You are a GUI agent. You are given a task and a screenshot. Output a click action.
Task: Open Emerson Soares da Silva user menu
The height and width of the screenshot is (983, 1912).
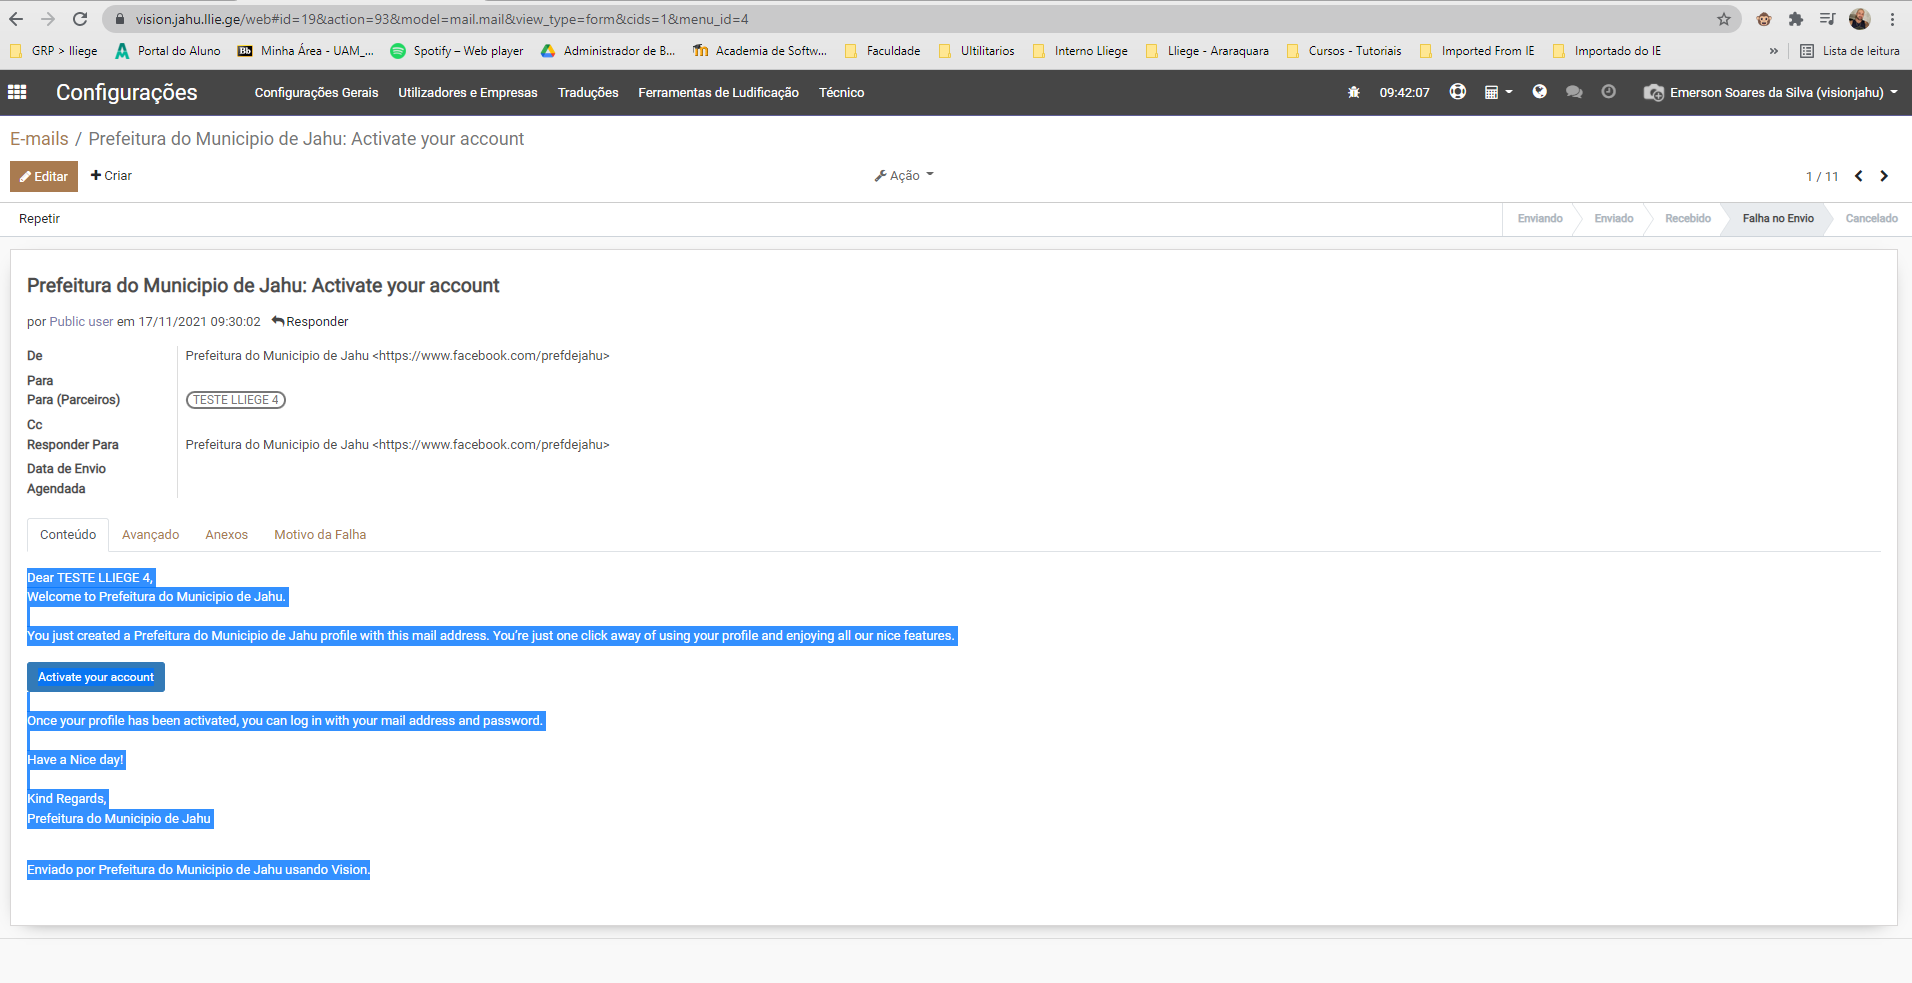[1773, 92]
